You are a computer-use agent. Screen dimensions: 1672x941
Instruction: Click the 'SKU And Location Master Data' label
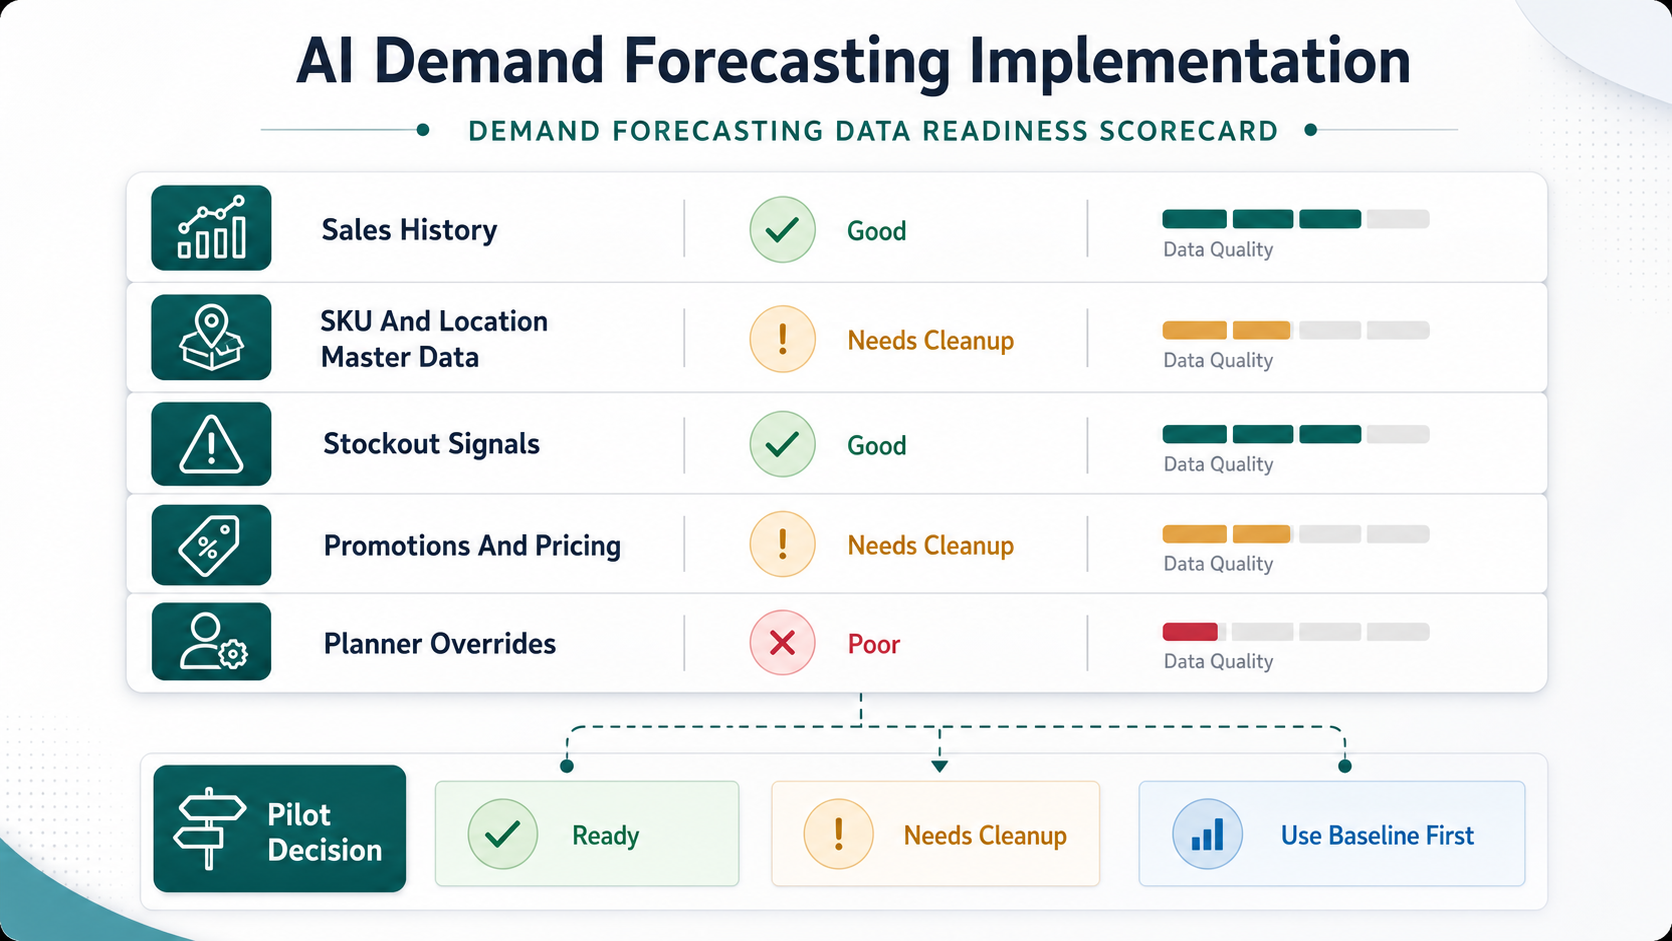point(434,339)
